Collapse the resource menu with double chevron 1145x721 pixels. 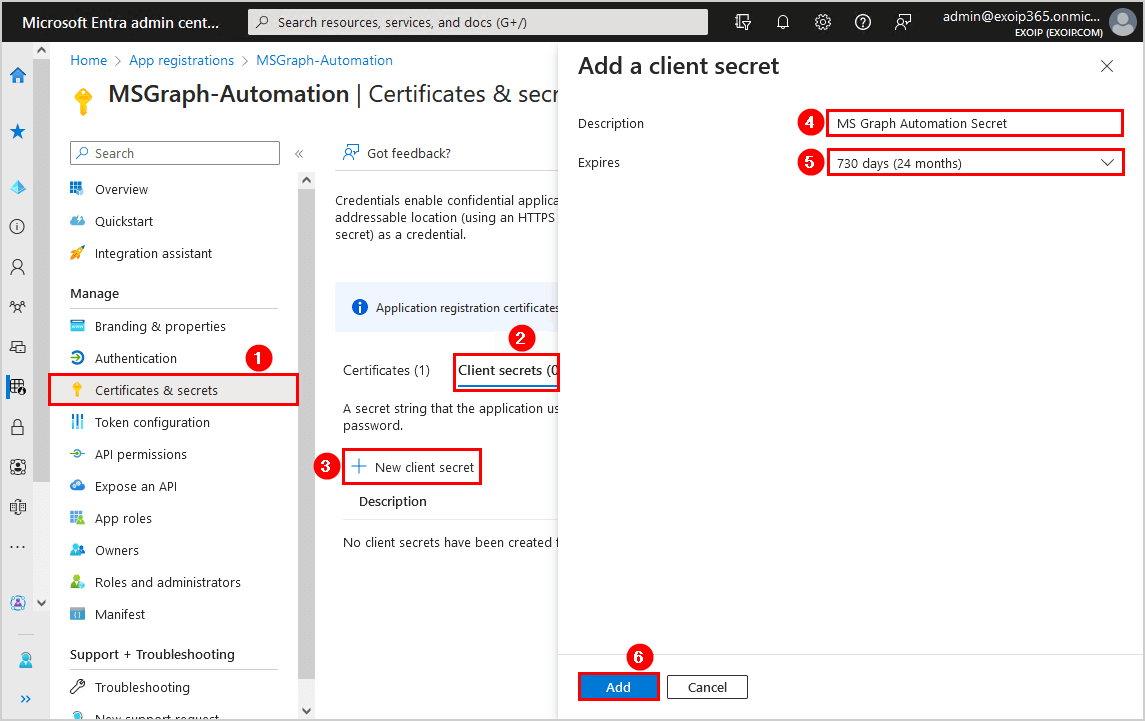299,153
